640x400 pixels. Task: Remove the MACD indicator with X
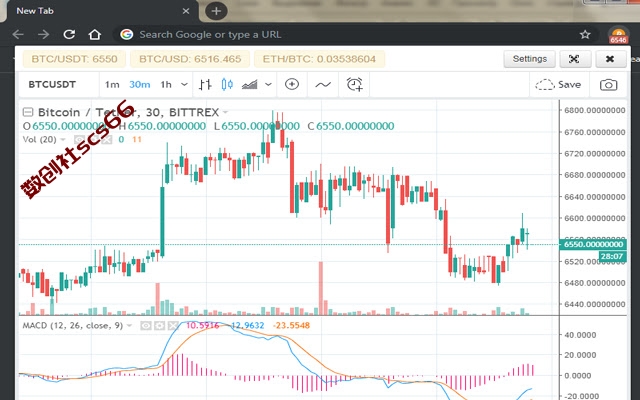point(173,326)
